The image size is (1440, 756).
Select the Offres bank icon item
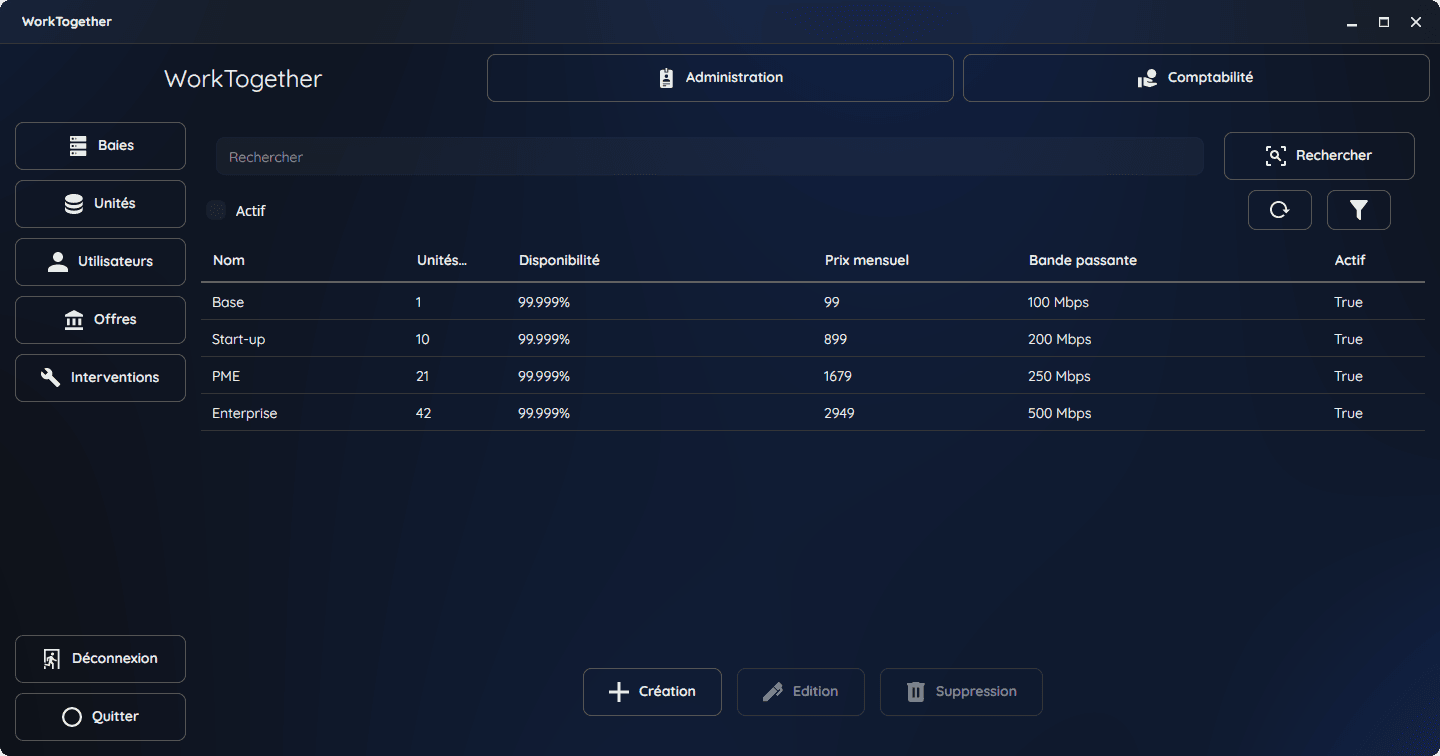tap(100, 320)
